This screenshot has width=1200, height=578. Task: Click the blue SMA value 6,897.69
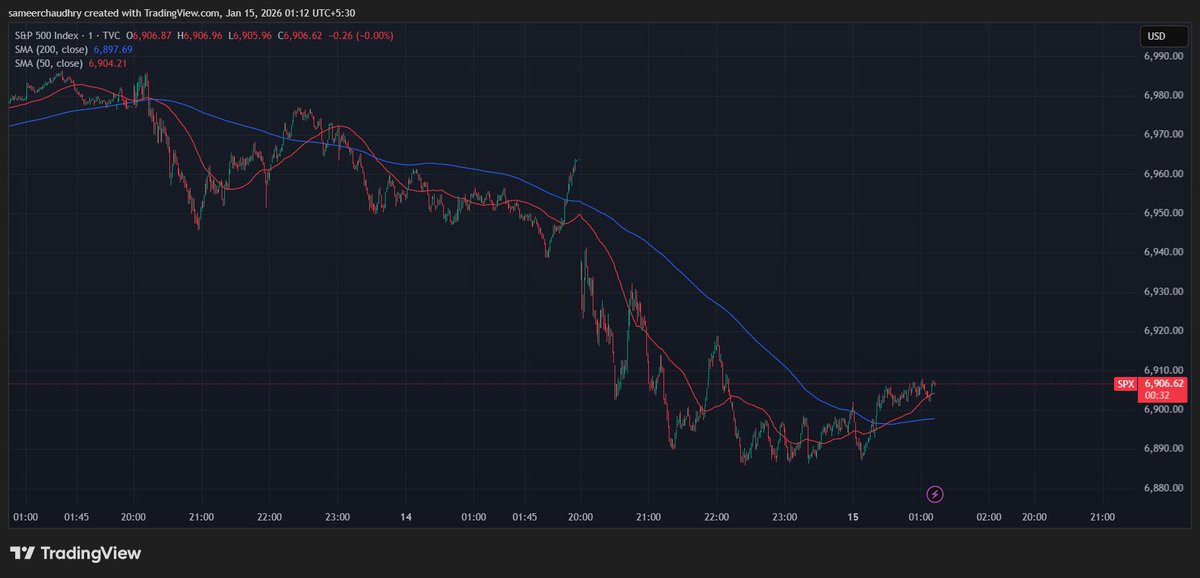pyautogui.click(x=113, y=48)
